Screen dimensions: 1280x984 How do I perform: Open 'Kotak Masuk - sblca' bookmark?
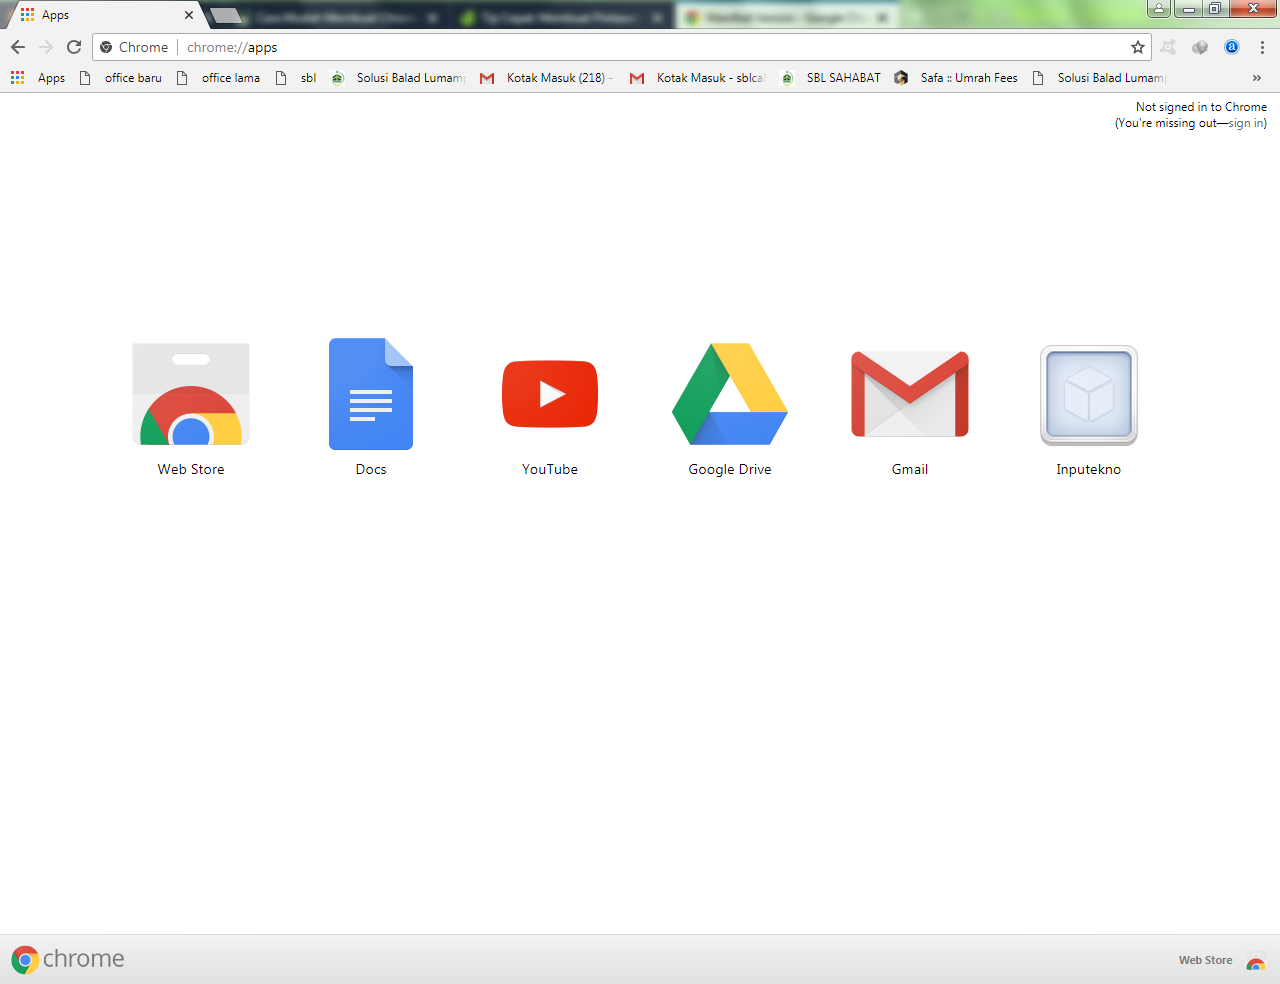(698, 77)
